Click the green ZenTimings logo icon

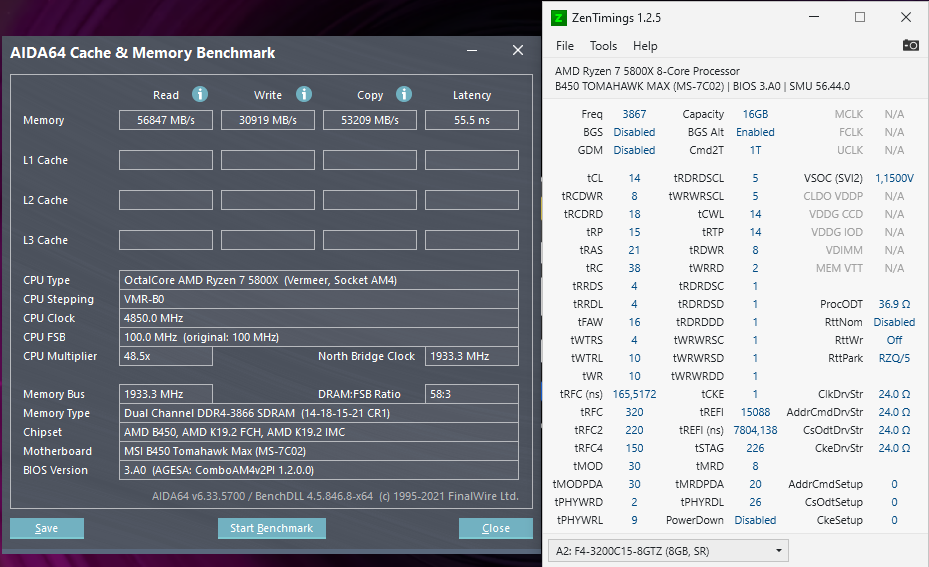click(x=558, y=18)
